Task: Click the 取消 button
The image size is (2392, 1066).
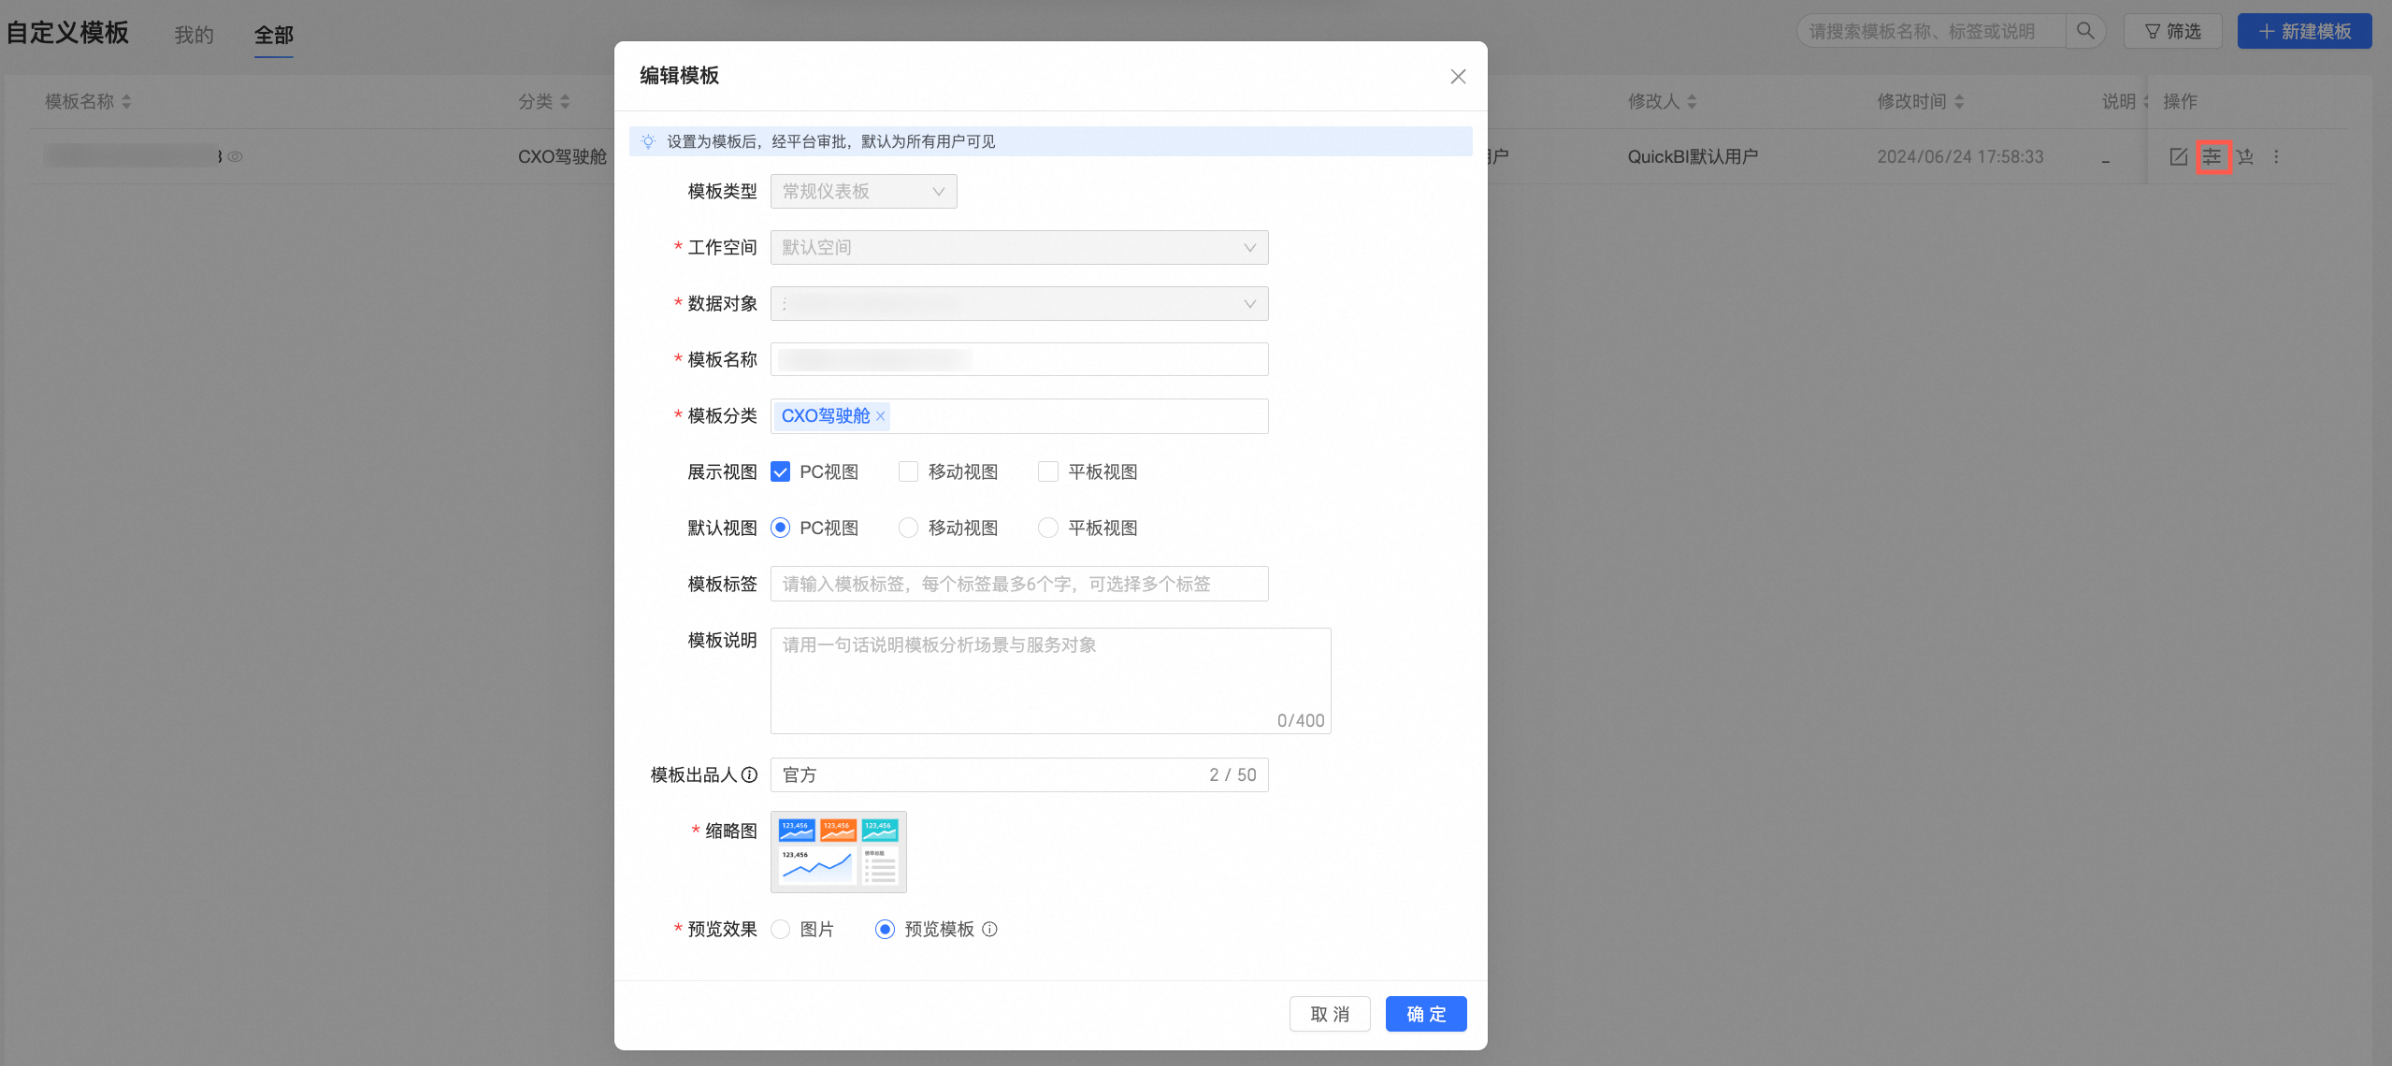Action: click(x=1329, y=1014)
